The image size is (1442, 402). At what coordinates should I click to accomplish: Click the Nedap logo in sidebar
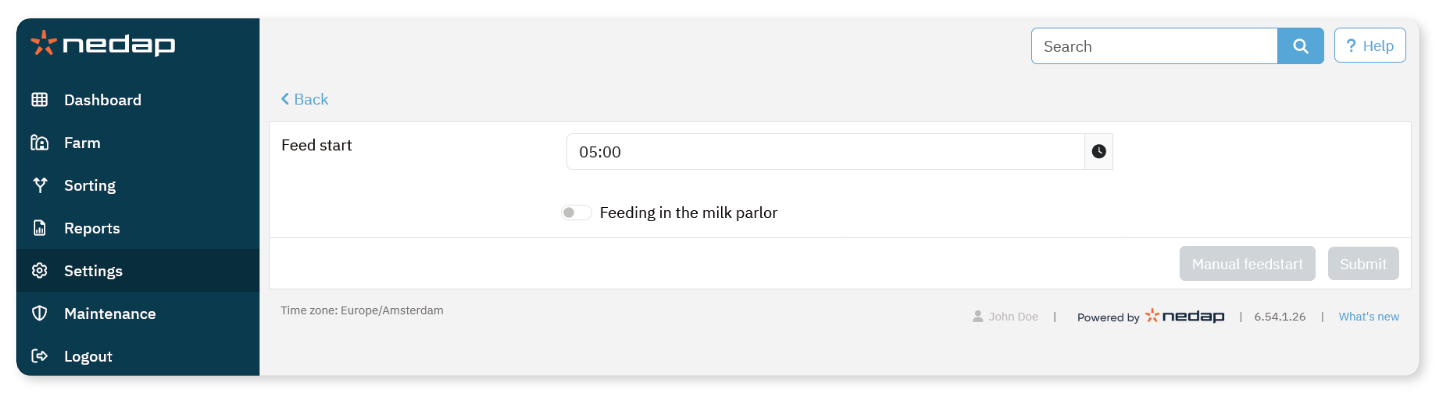[x=103, y=45]
